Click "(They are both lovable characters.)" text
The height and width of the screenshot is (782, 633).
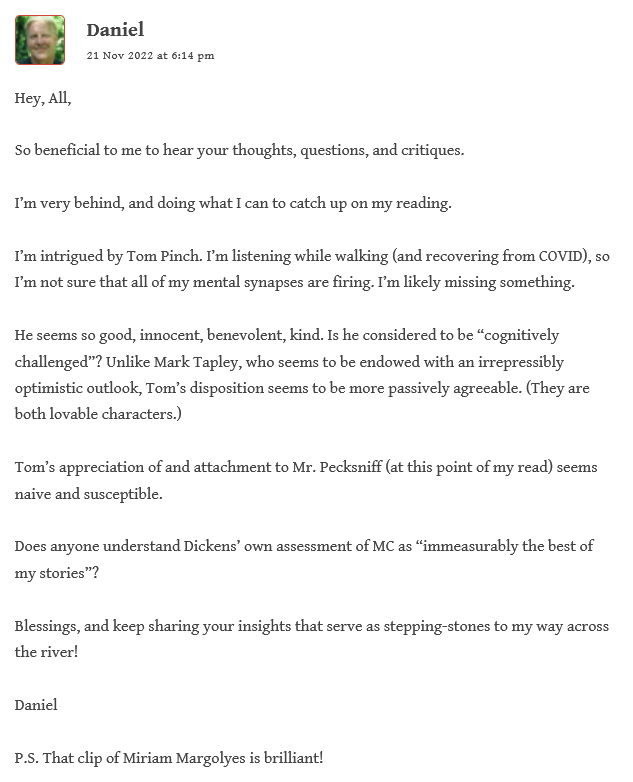coord(98,413)
